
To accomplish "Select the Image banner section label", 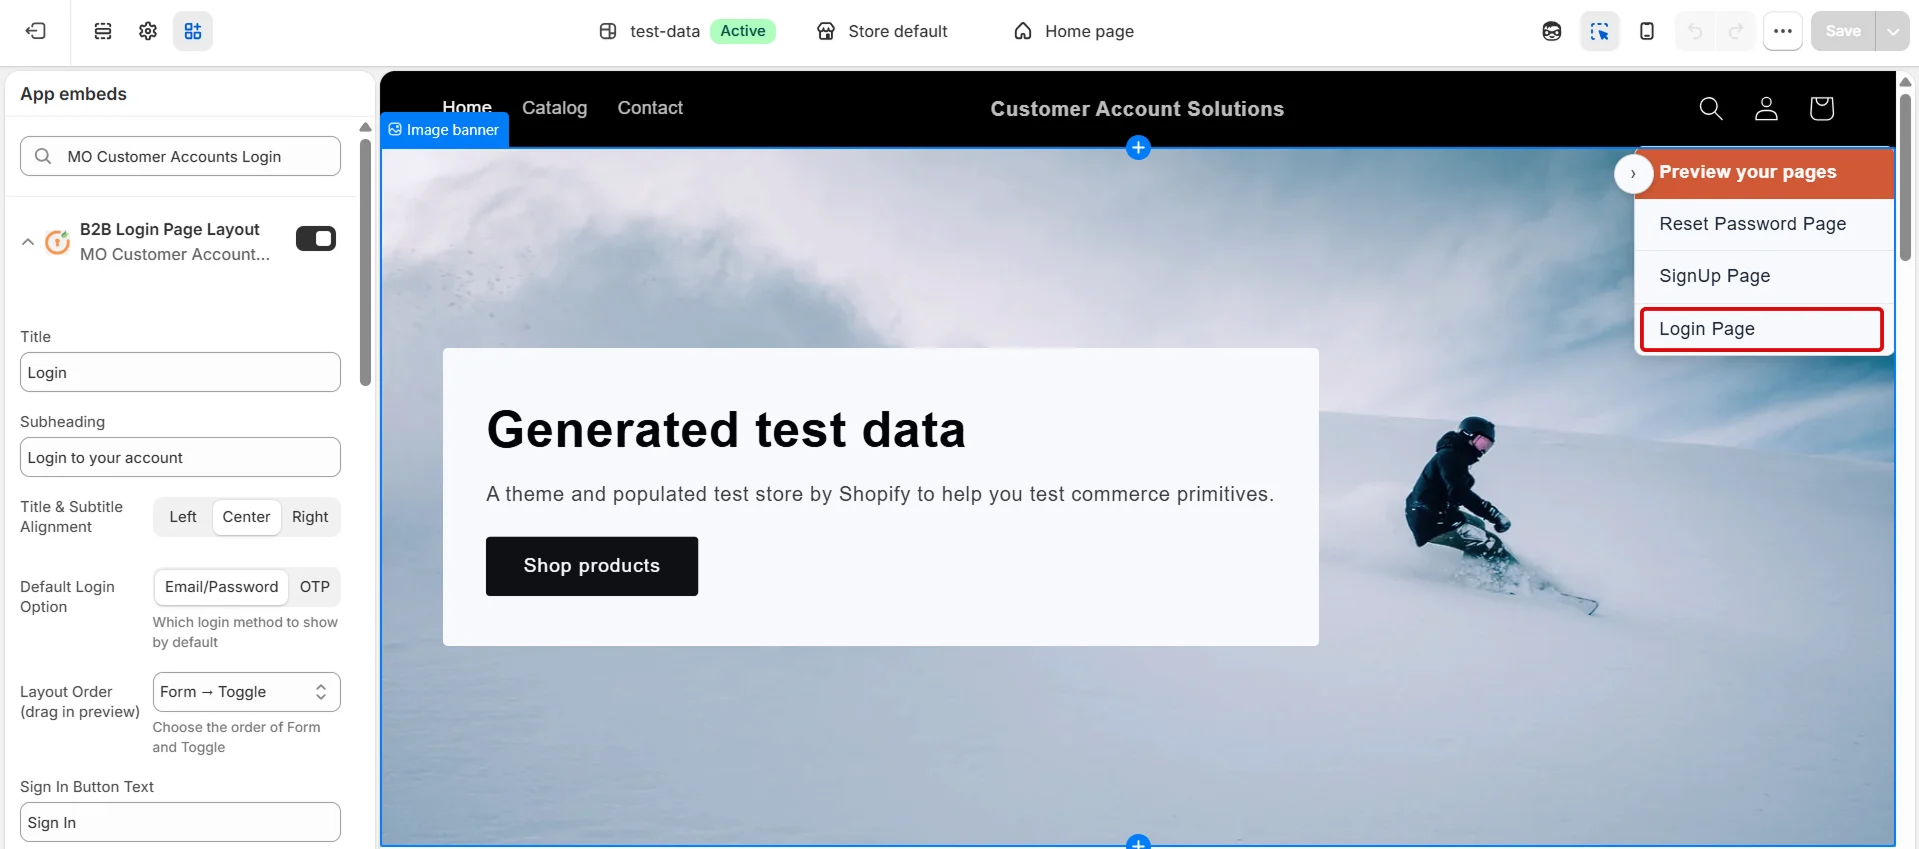I will click(x=444, y=130).
